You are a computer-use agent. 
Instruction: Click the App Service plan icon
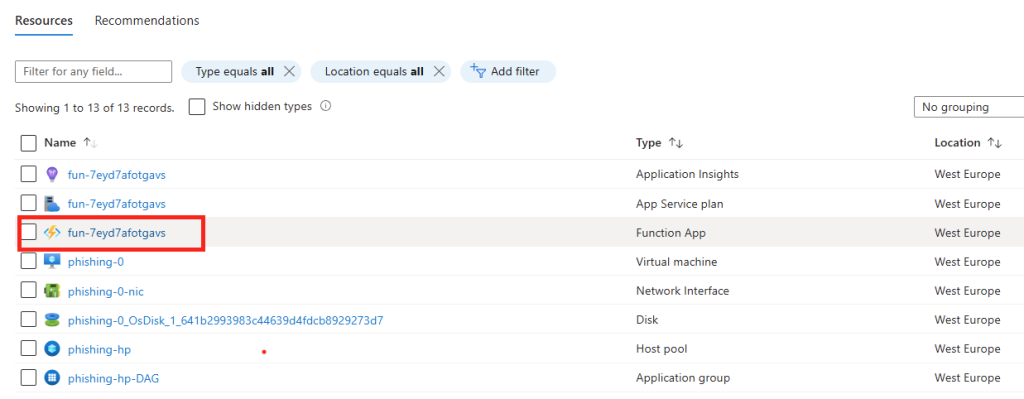[x=52, y=204]
